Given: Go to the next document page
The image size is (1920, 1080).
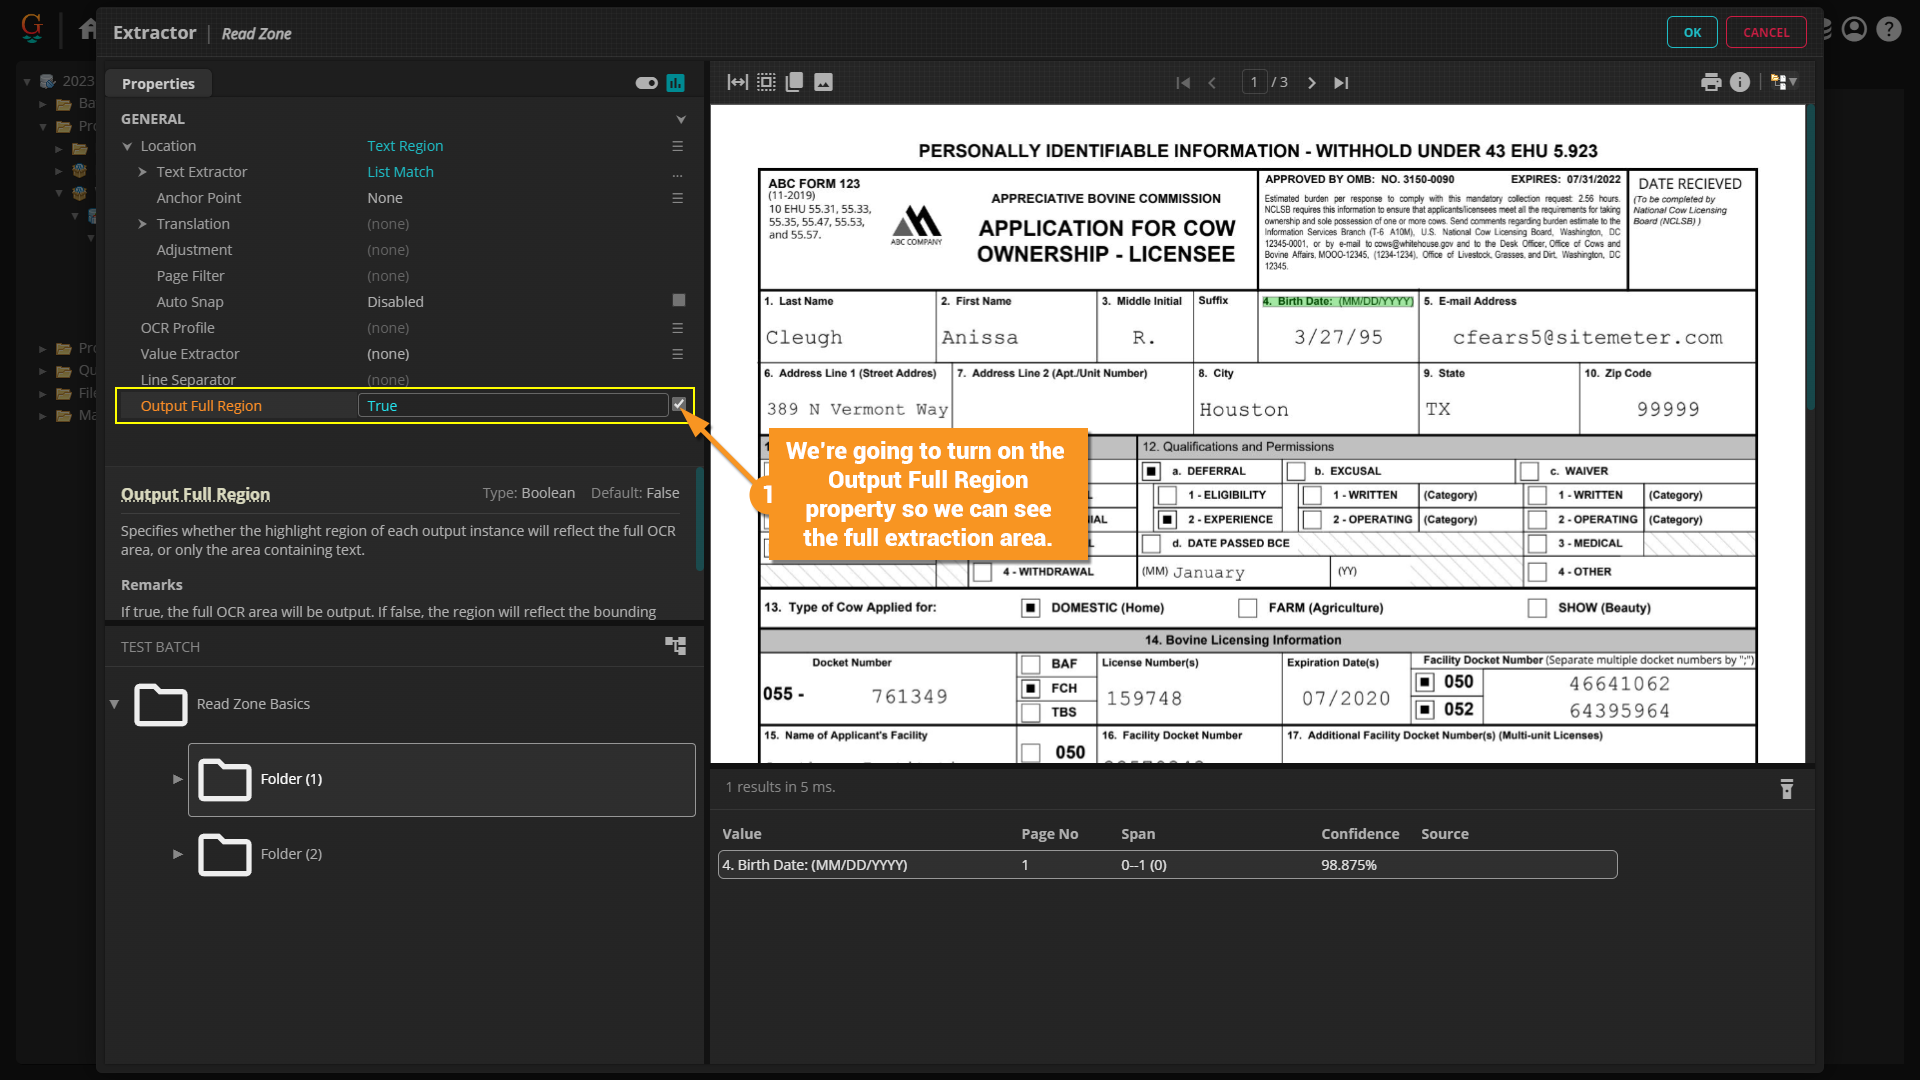Looking at the screenshot, I should click(x=1312, y=83).
